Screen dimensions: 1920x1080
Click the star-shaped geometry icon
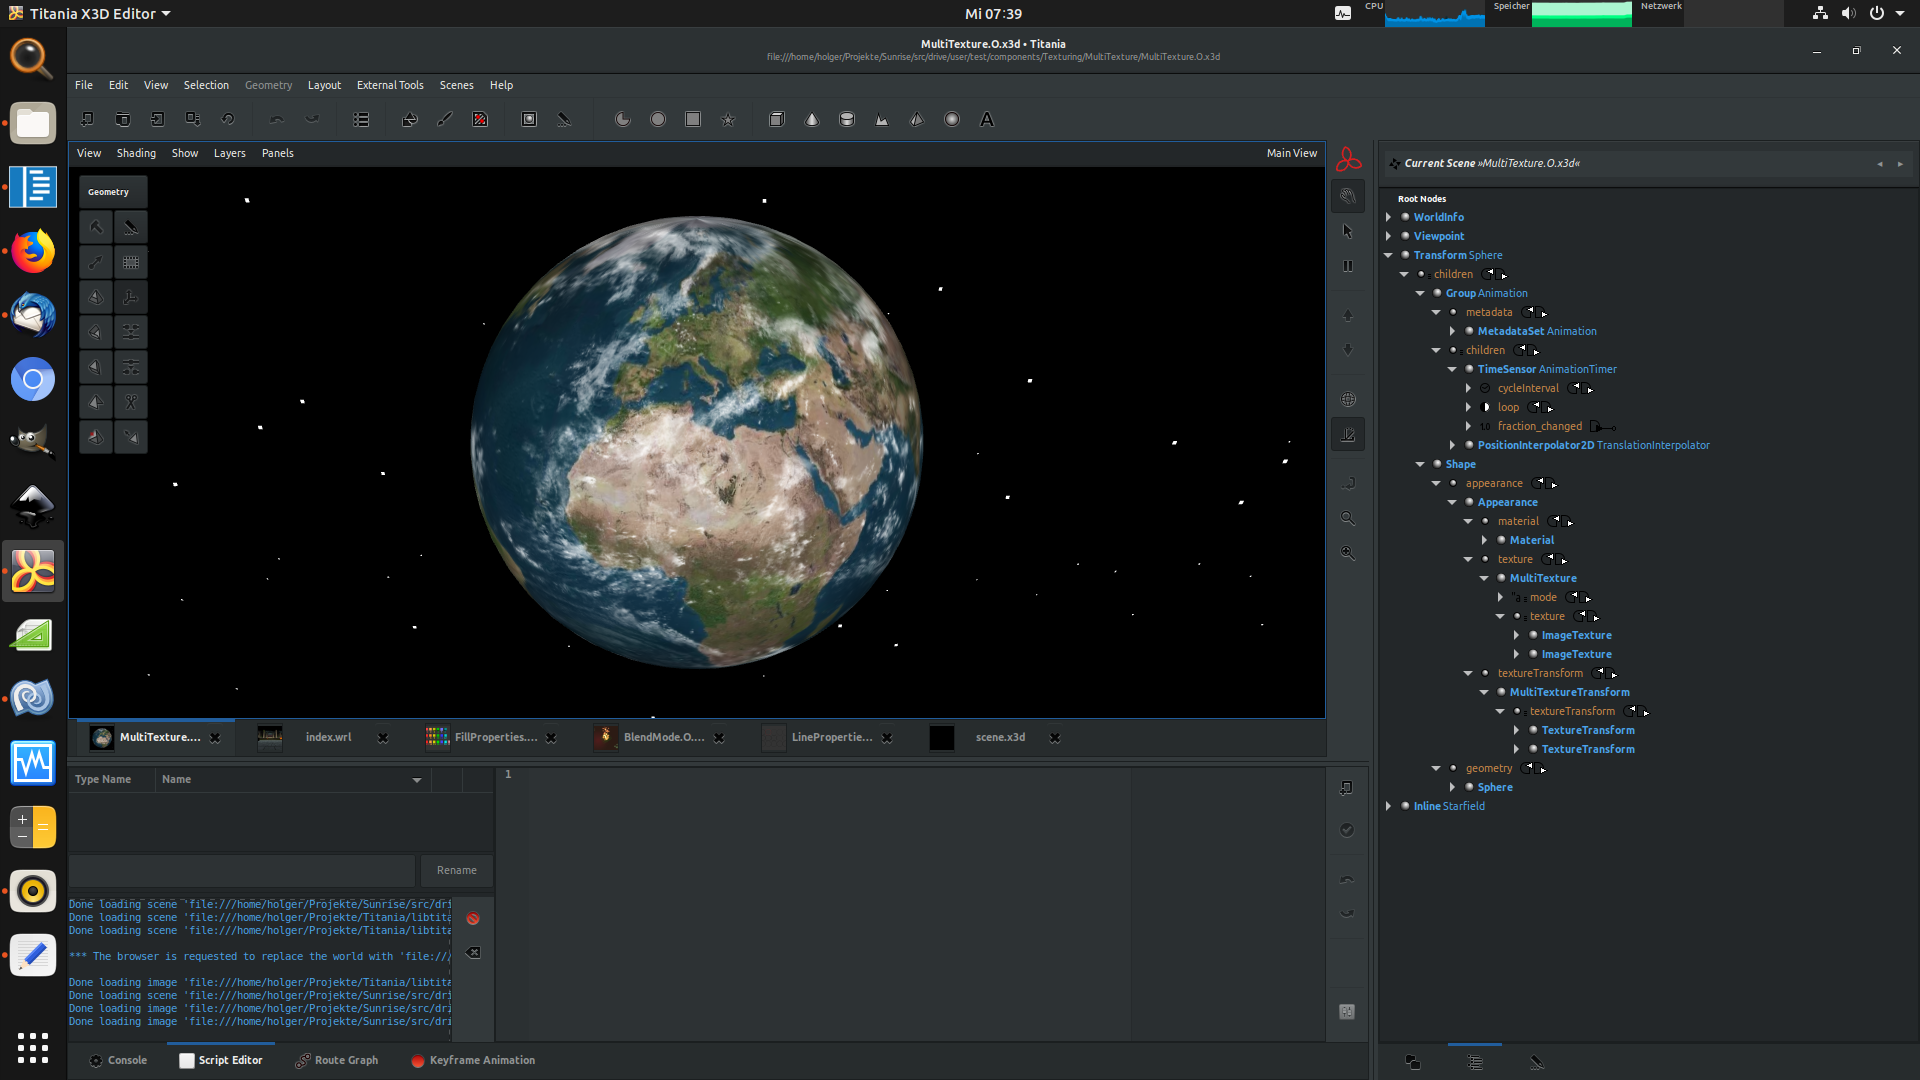(x=728, y=119)
